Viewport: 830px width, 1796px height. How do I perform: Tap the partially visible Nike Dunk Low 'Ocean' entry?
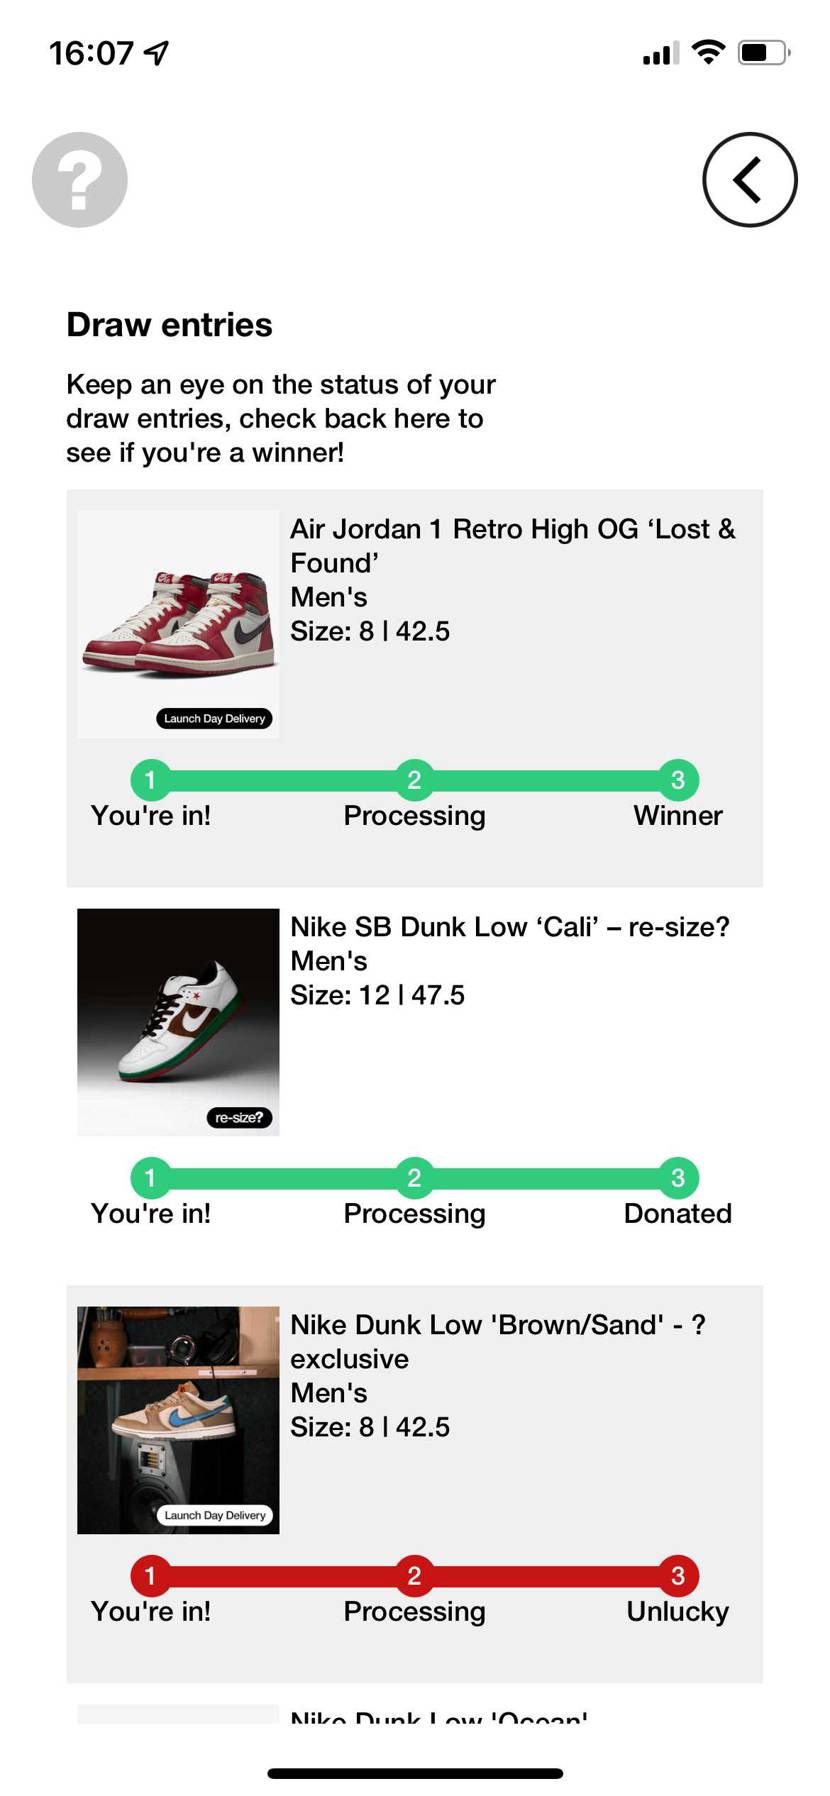click(438, 1714)
